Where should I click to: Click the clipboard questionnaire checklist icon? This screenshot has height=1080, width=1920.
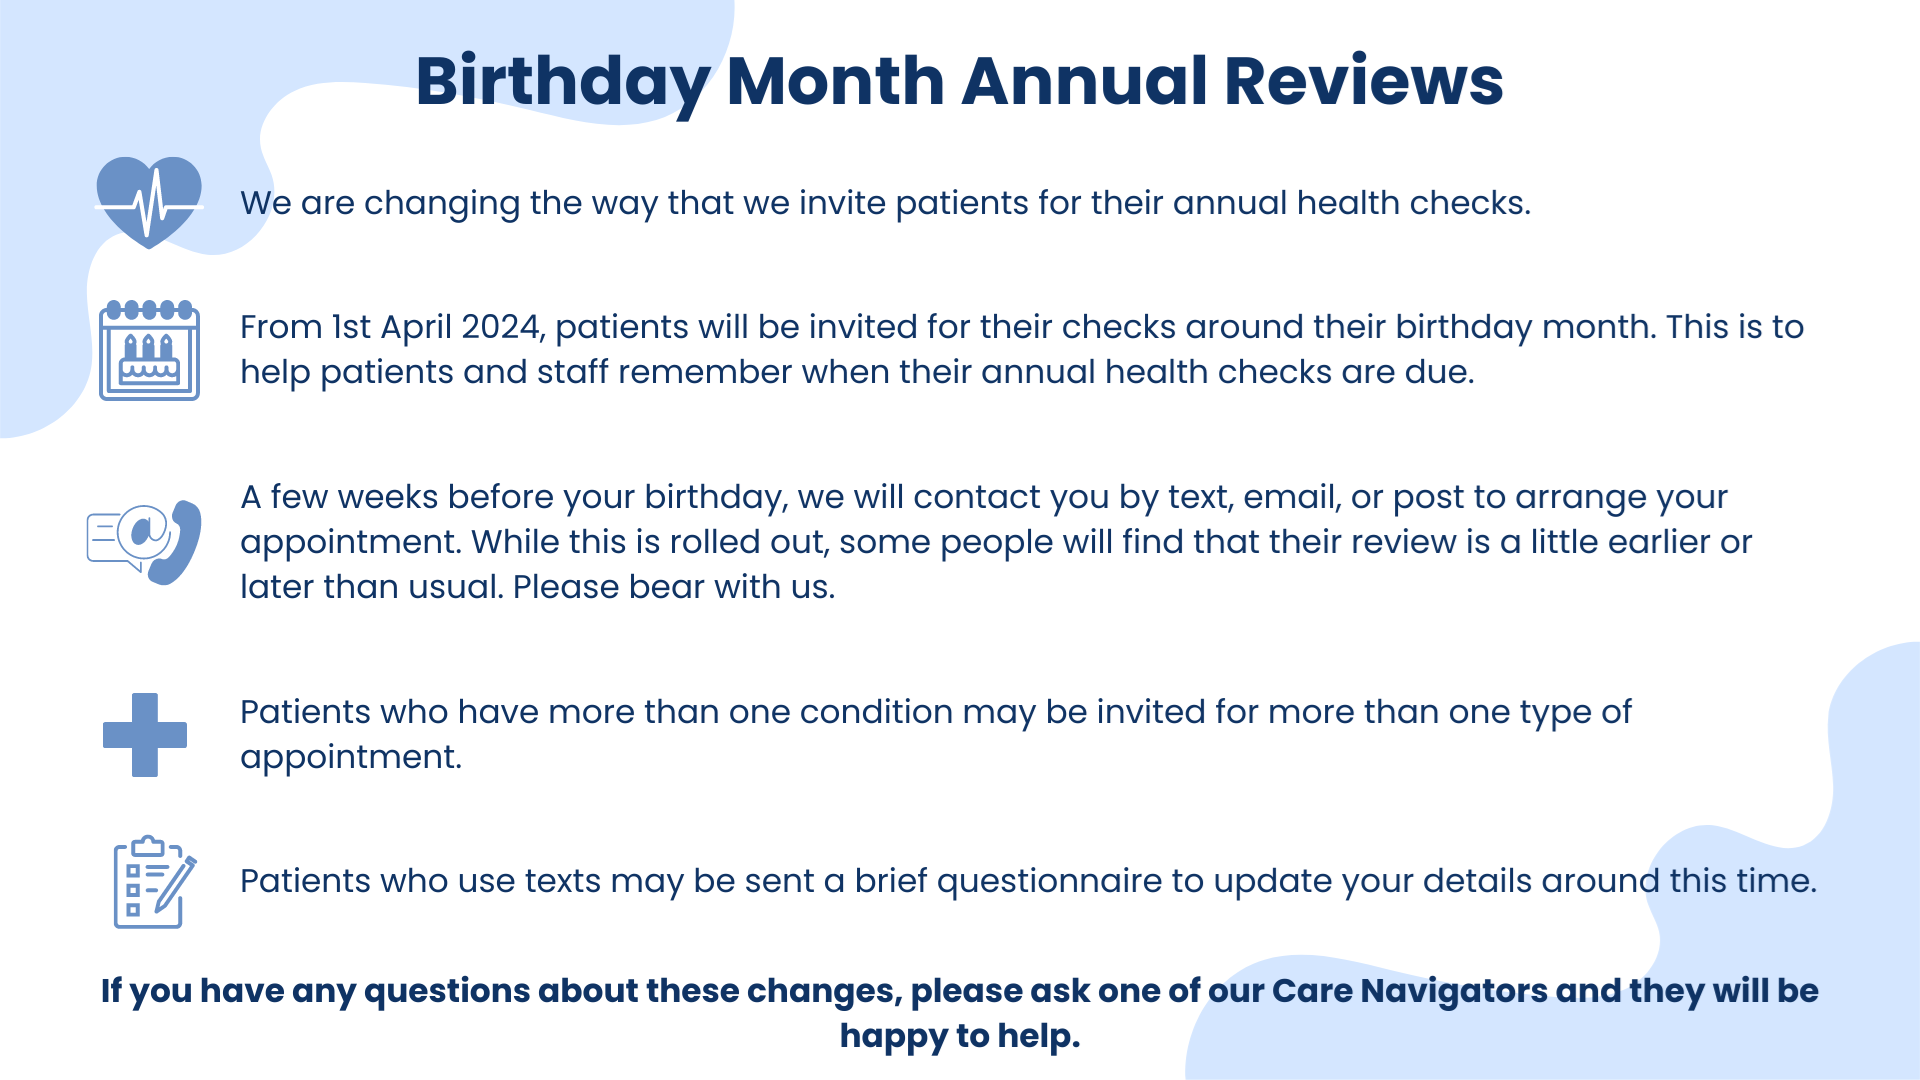(x=152, y=882)
